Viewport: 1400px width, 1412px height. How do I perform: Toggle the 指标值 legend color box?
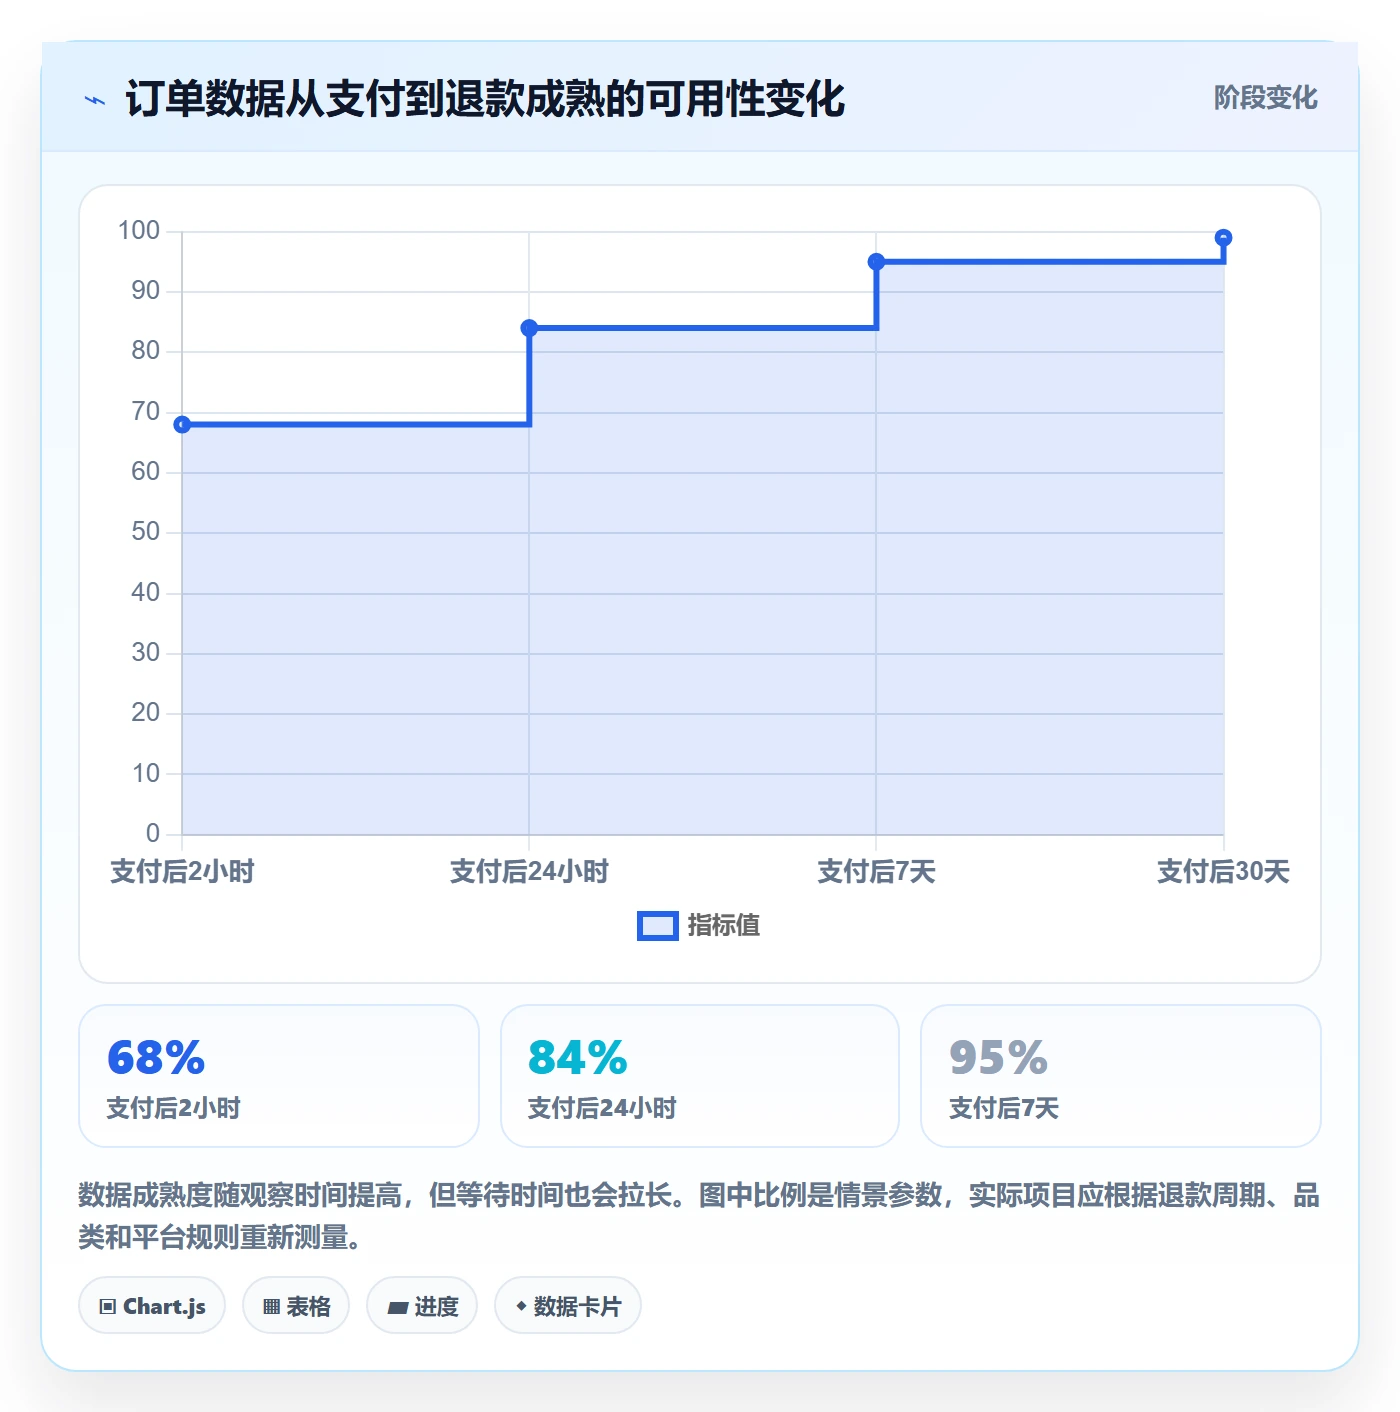658,926
